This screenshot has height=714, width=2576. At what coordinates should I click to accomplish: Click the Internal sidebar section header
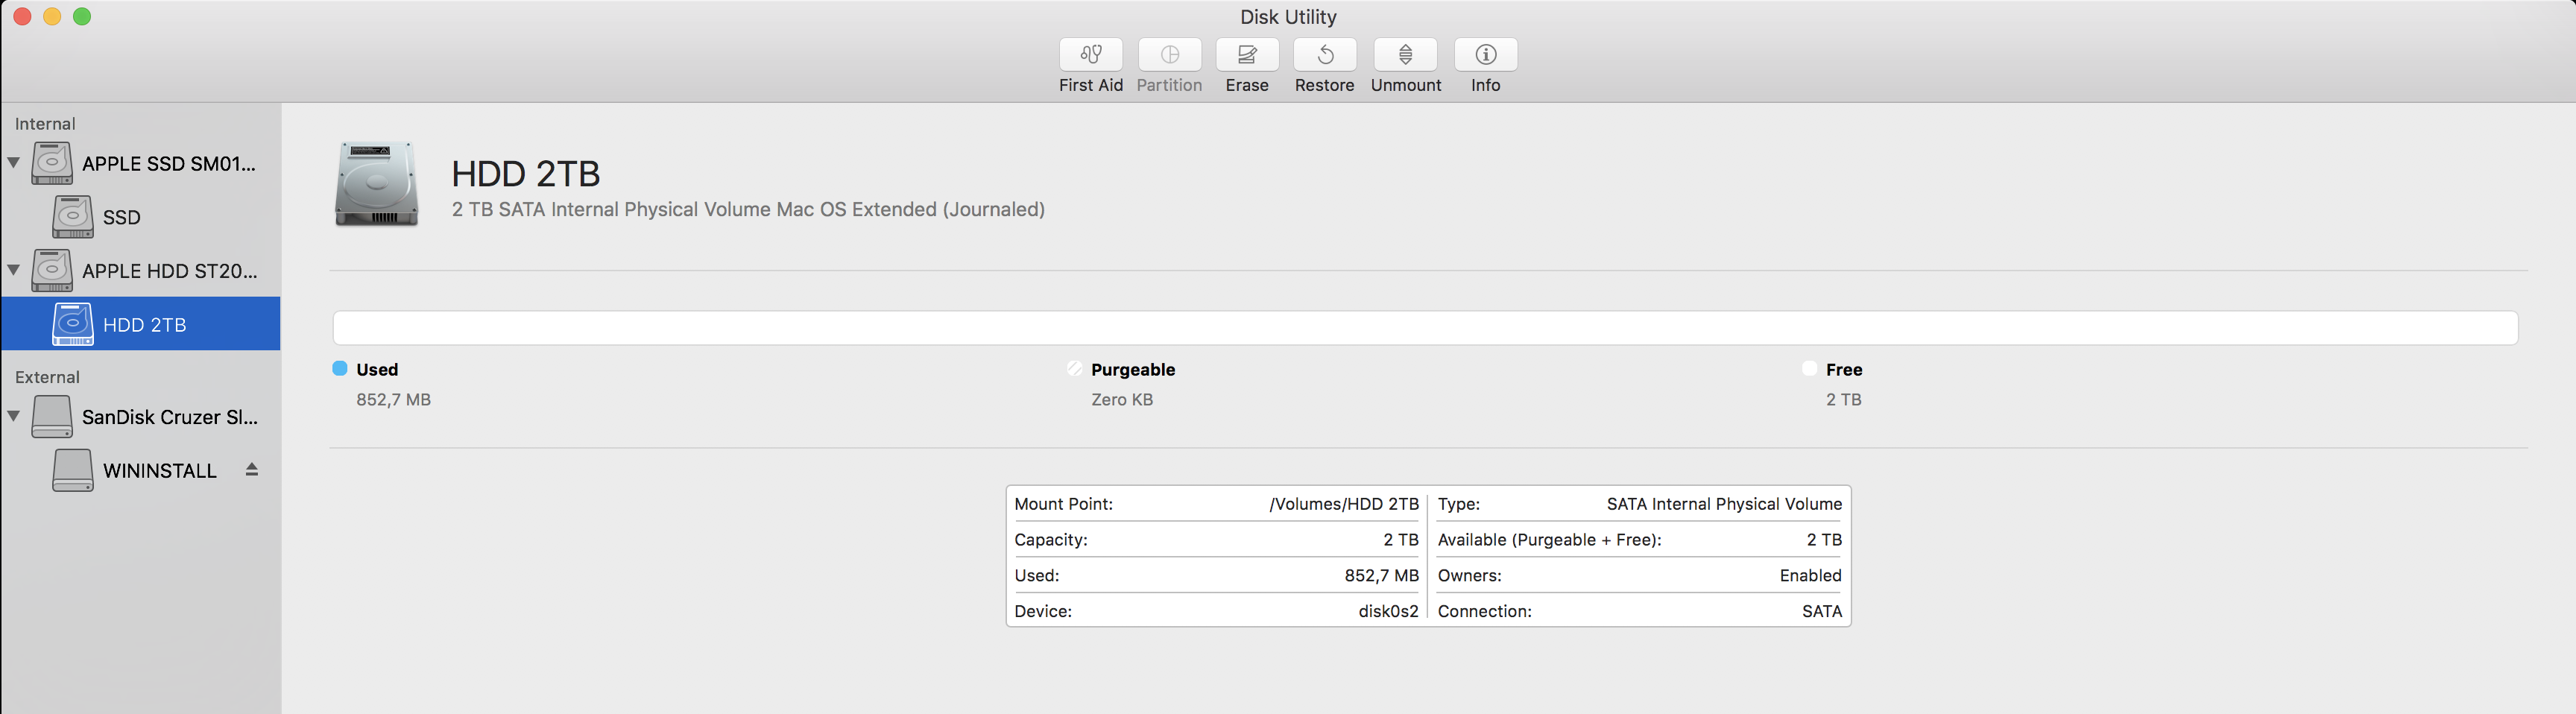(x=45, y=124)
